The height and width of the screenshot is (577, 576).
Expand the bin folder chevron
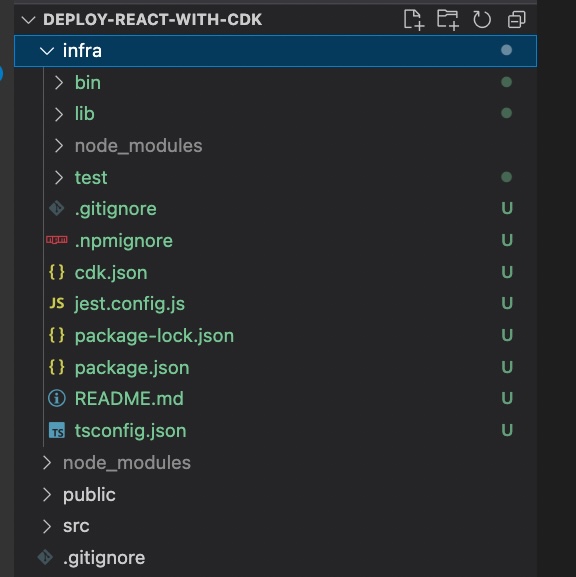coord(59,83)
